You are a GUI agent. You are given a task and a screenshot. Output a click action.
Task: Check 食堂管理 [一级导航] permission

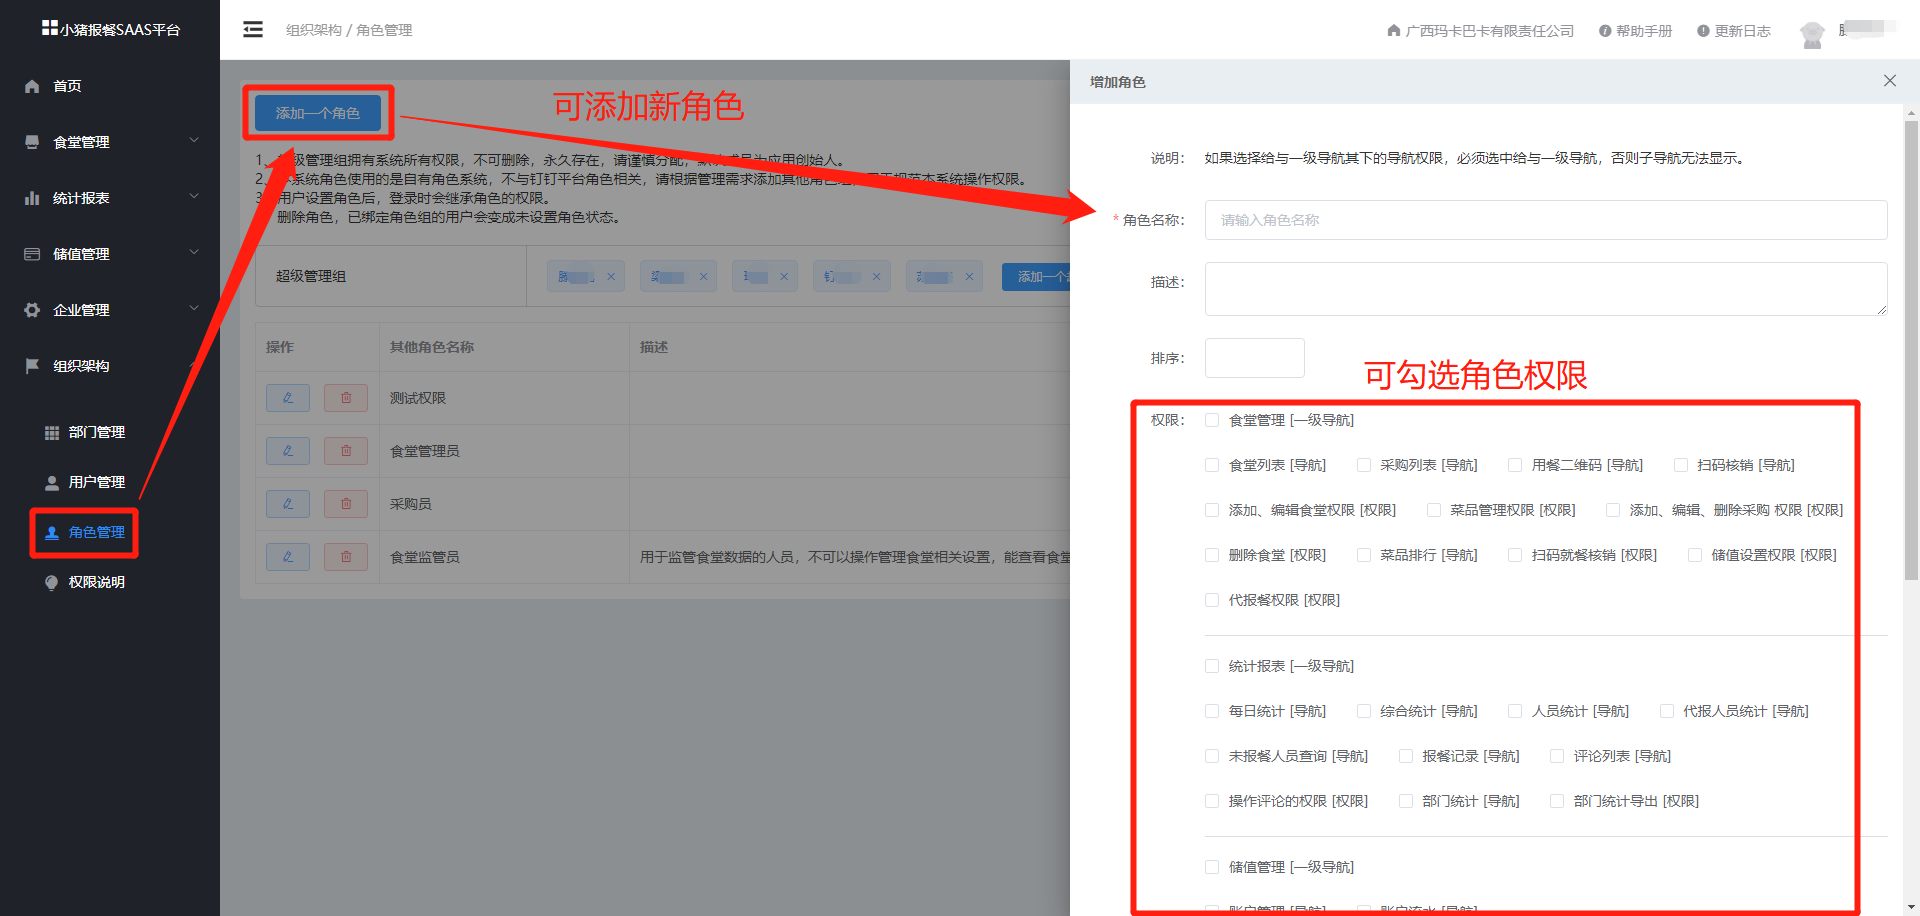(x=1212, y=420)
